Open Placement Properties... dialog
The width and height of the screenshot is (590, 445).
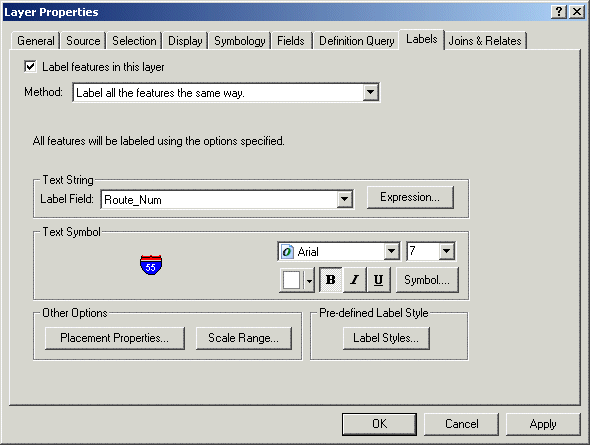click(x=115, y=338)
